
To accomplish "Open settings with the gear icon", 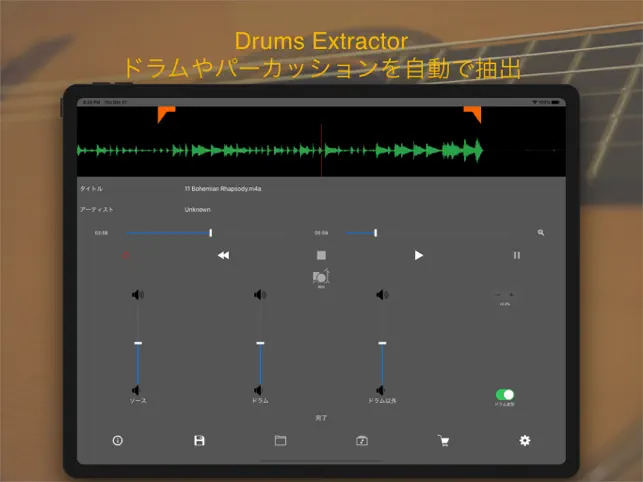I will [x=525, y=441].
